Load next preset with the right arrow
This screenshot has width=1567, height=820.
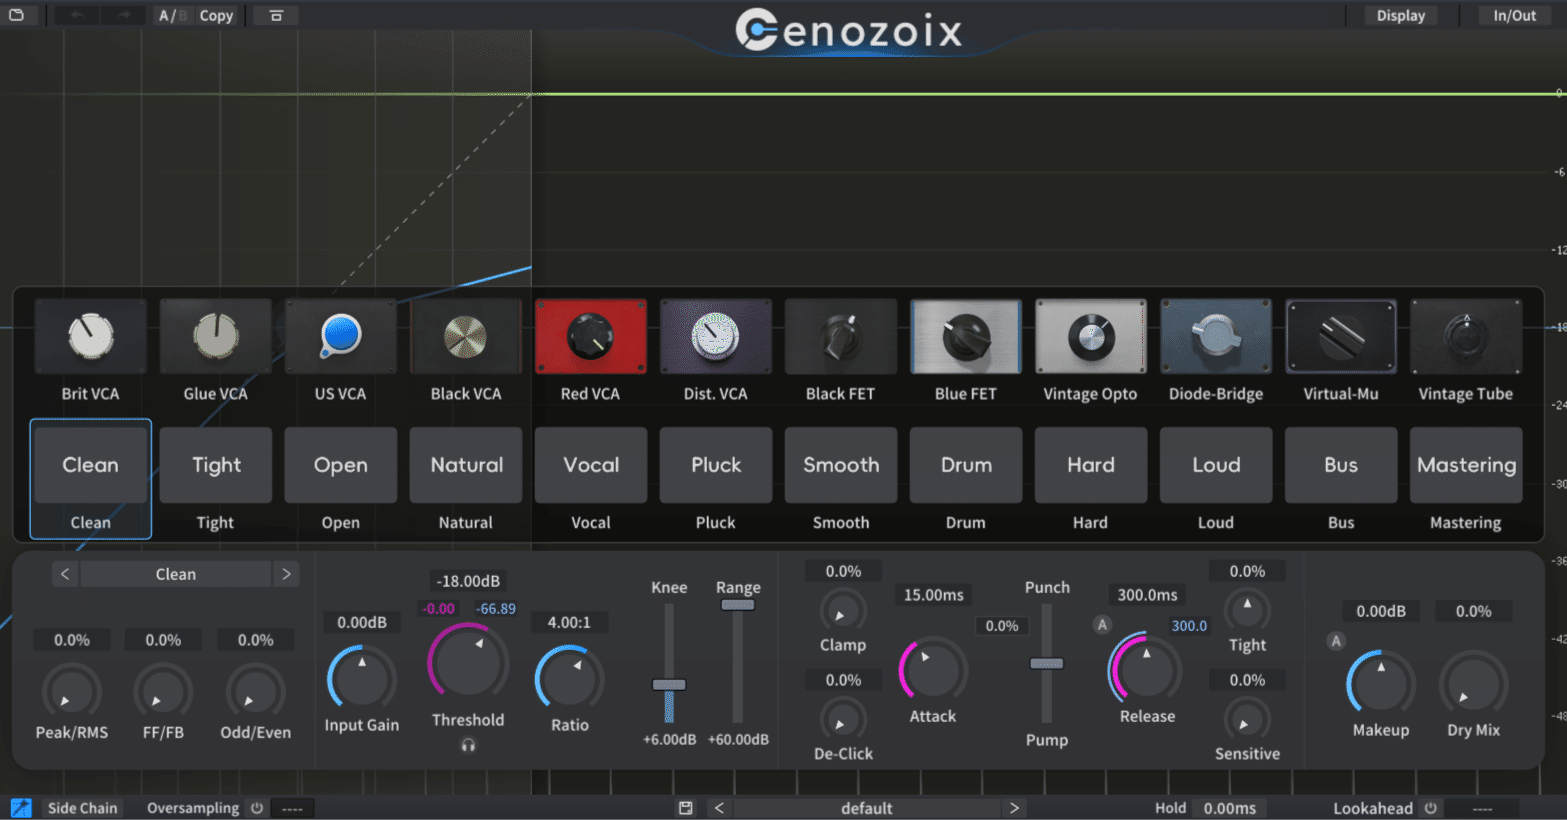[x=1014, y=807]
